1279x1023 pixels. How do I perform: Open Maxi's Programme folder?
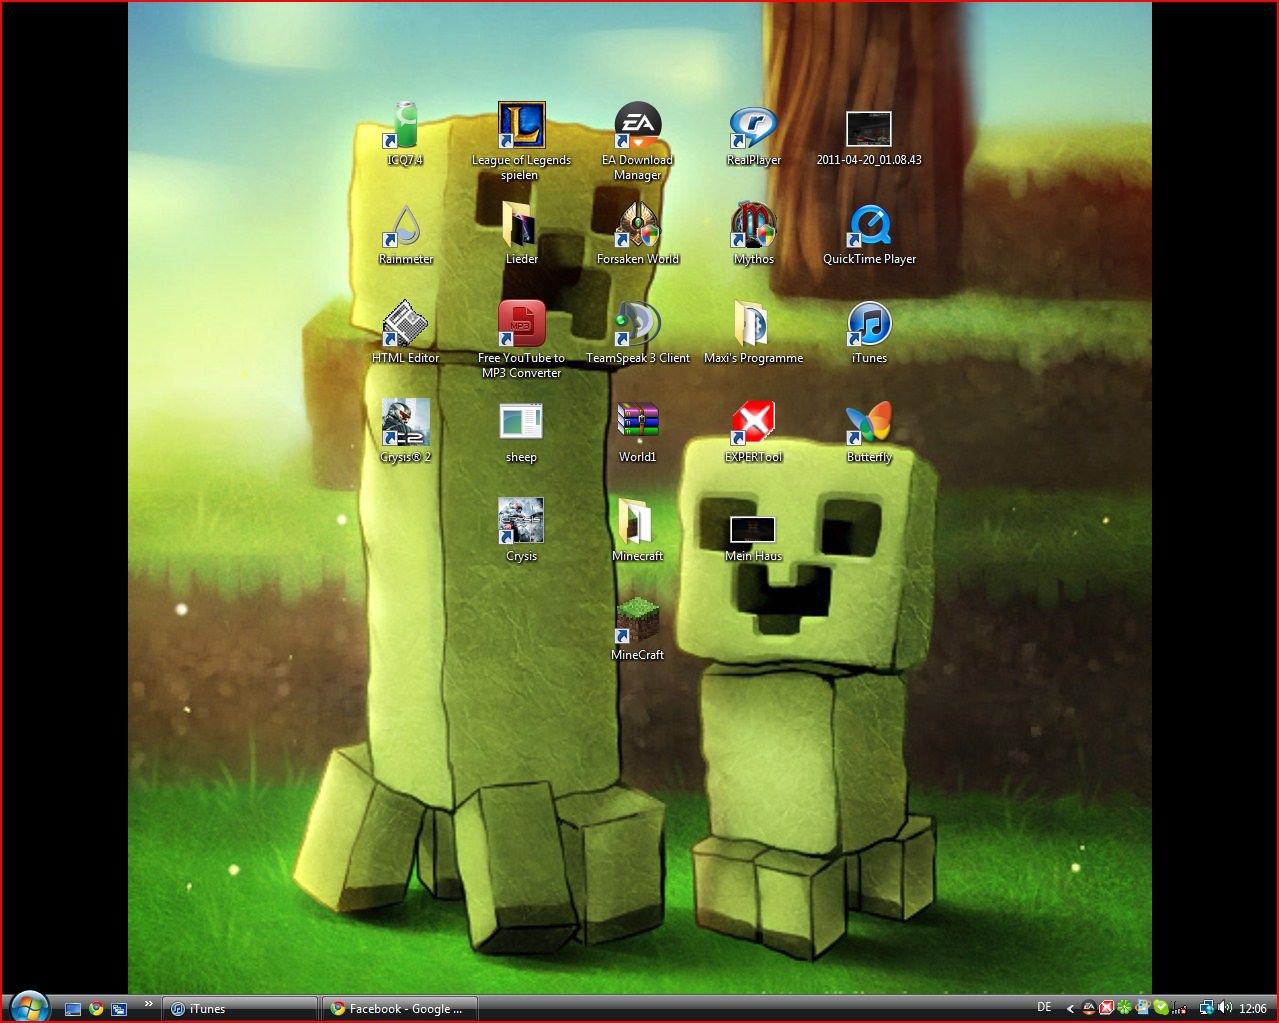pyautogui.click(x=753, y=333)
